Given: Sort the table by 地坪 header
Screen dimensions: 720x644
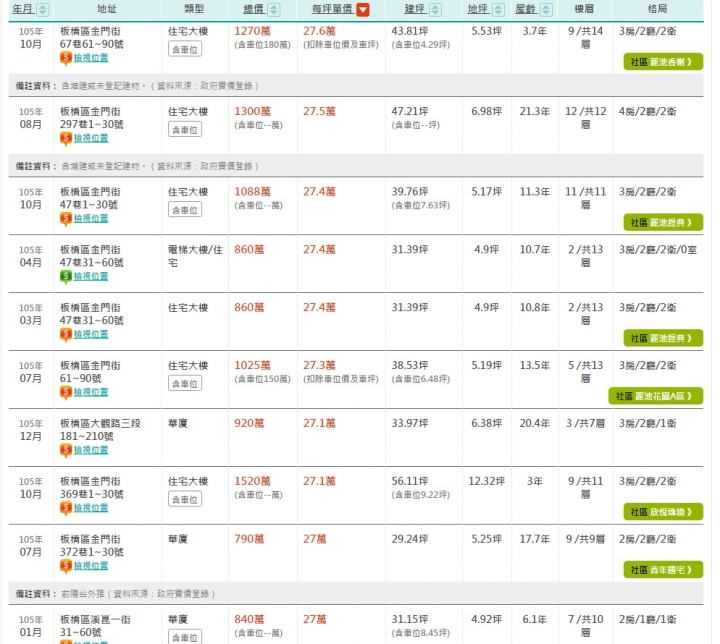Looking at the screenshot, I should tap(478, 9).
